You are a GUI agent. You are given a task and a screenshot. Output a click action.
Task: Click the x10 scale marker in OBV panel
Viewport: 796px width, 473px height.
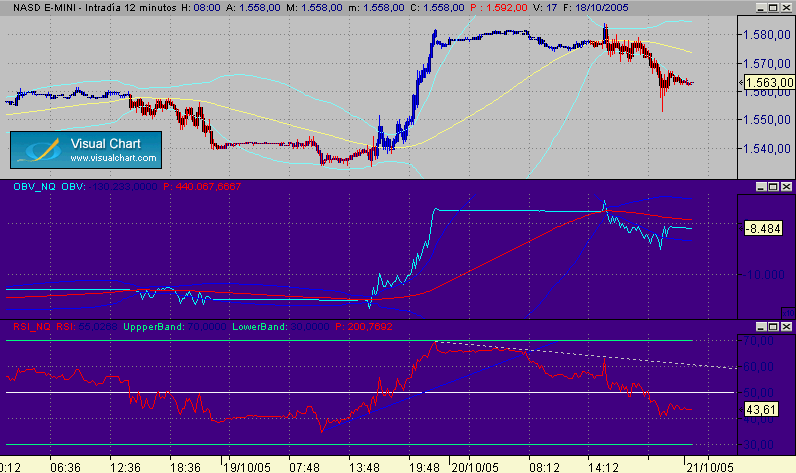pos(788,313)
